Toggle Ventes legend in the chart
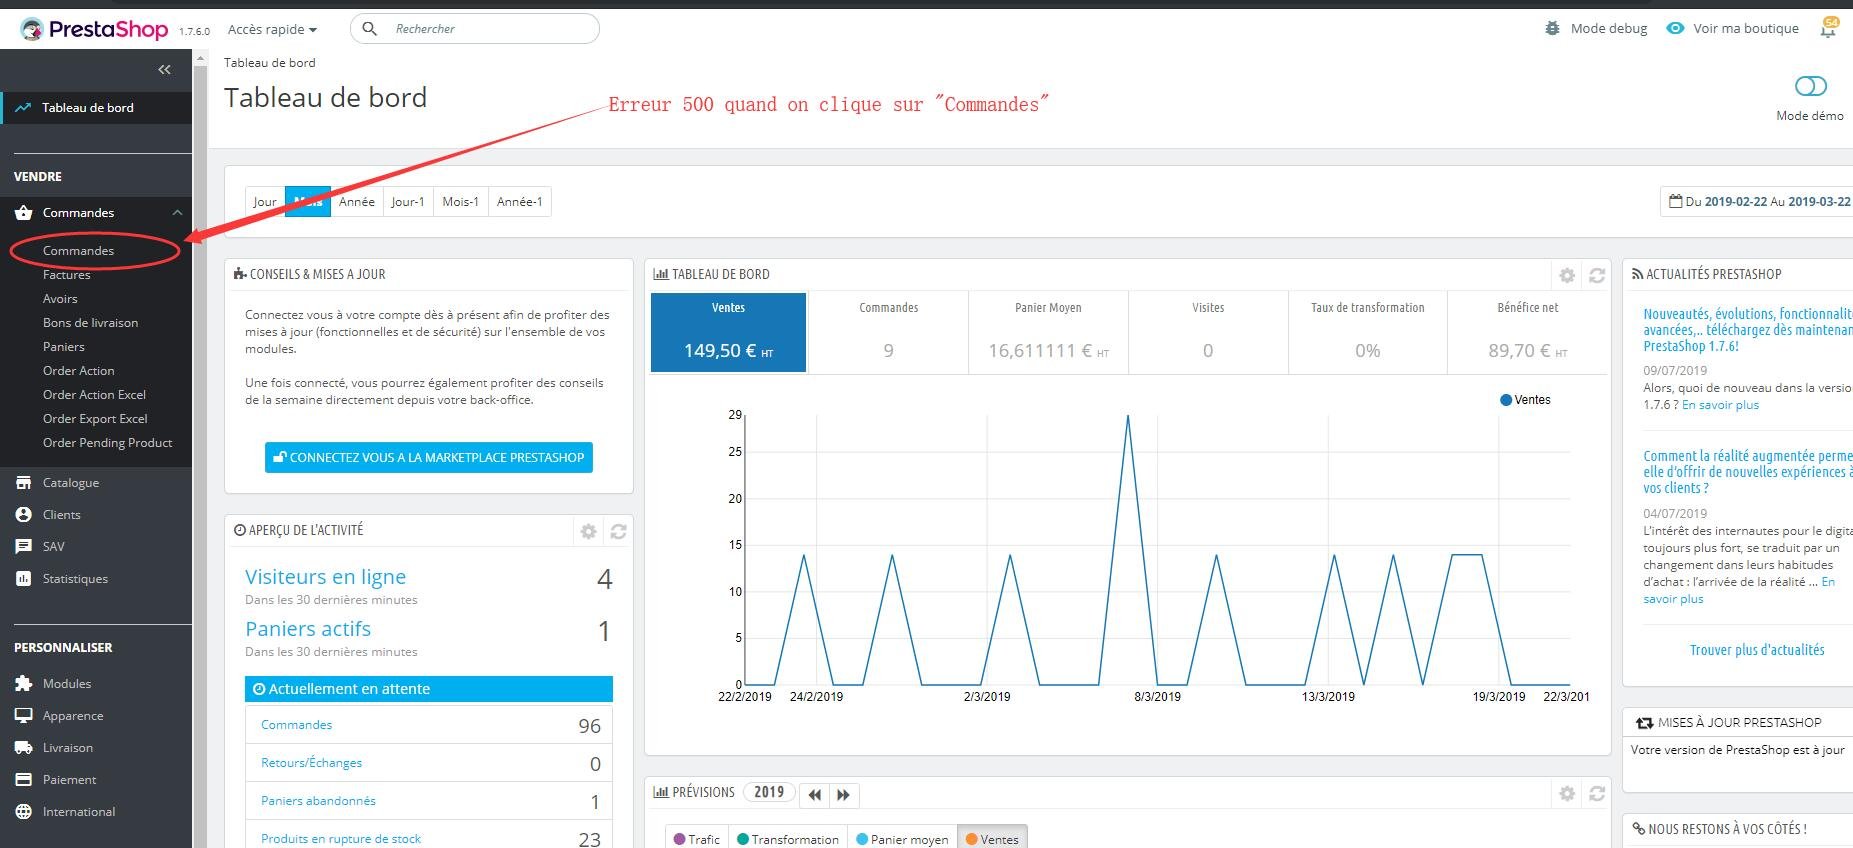Image resolution: width=1853 pixels, height=848 pixels. (1525, 400)
